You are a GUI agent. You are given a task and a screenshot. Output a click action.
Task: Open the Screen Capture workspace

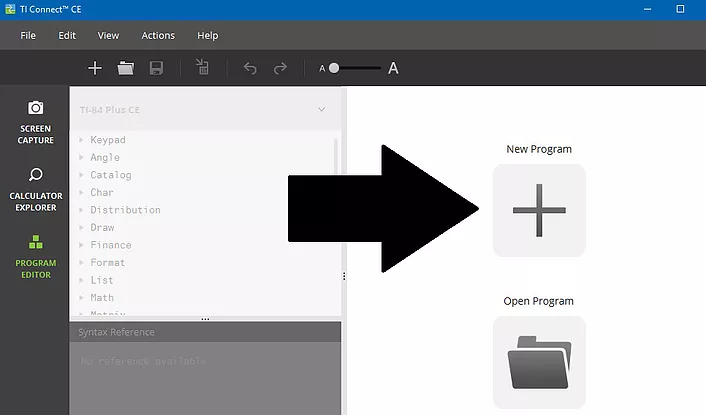coord(35,122)
